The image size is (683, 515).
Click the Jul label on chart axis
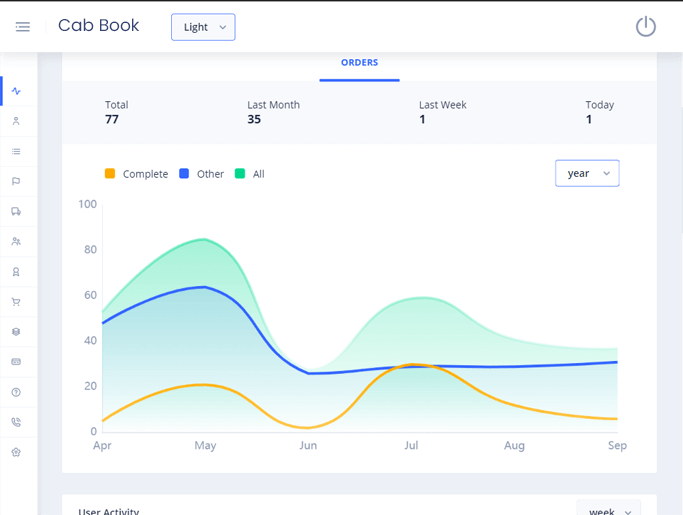411,445
